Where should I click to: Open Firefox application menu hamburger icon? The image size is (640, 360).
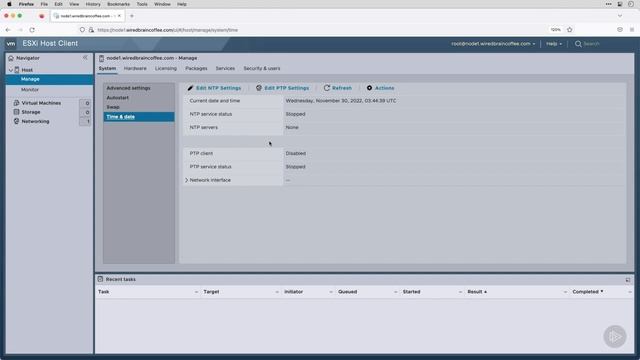coord(632,30)
